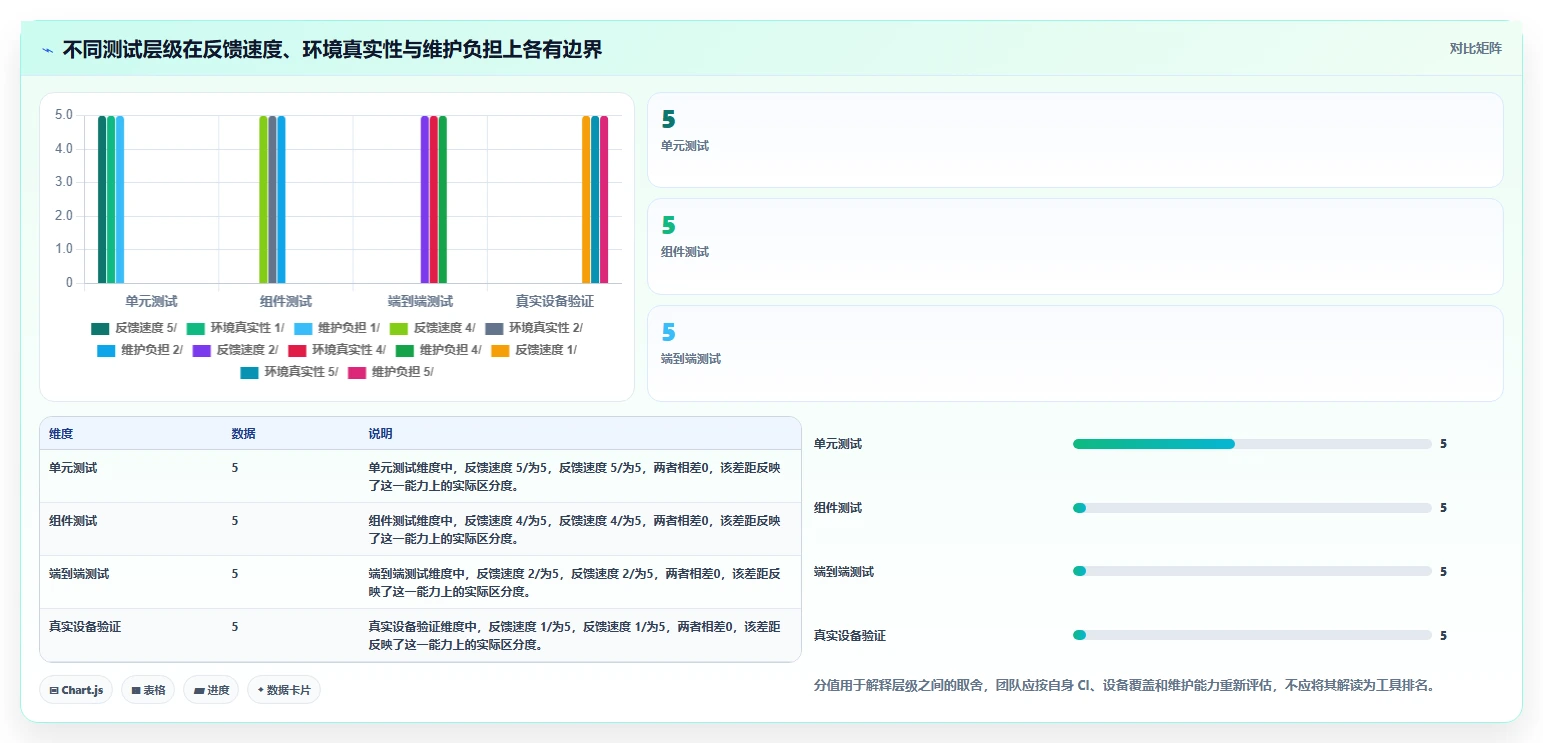
Task: Click the 组件测试 row description text
Action: coord(574,530)
